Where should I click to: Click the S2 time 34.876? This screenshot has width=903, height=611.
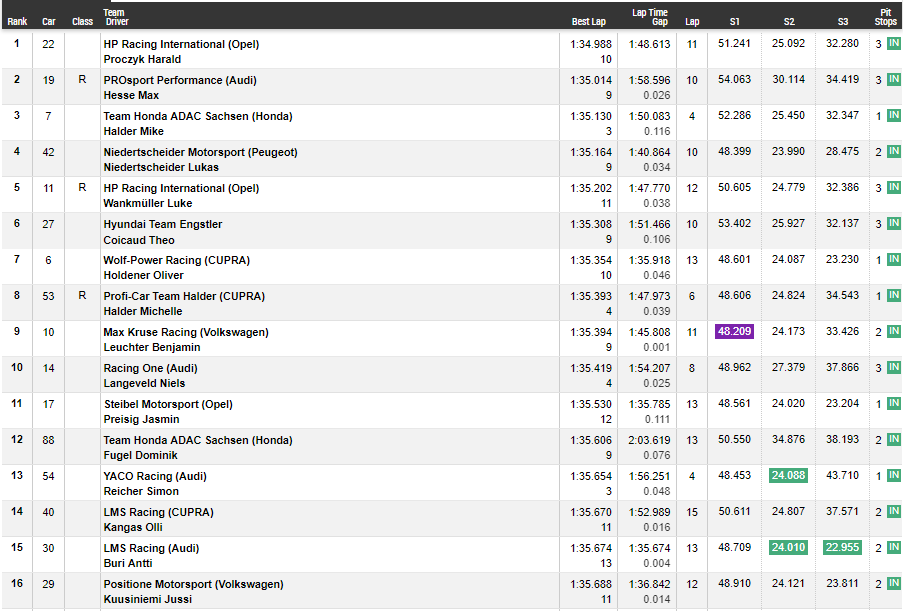point(788,439)
